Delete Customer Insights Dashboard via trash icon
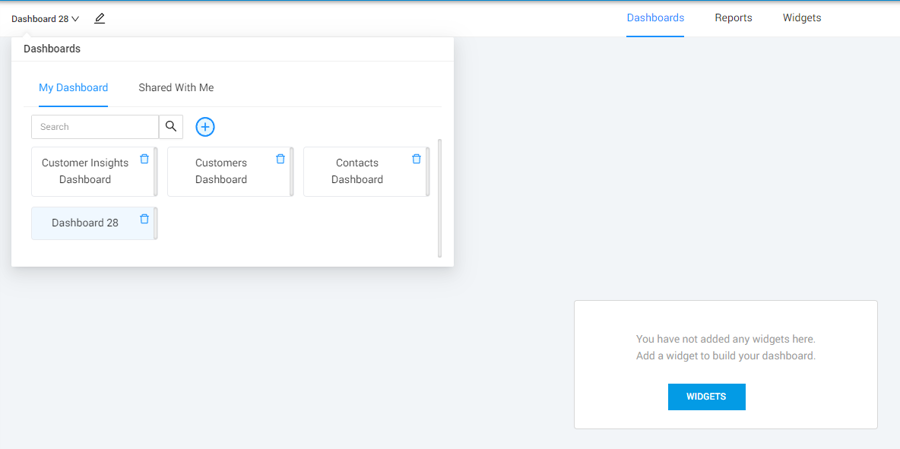 144,159
